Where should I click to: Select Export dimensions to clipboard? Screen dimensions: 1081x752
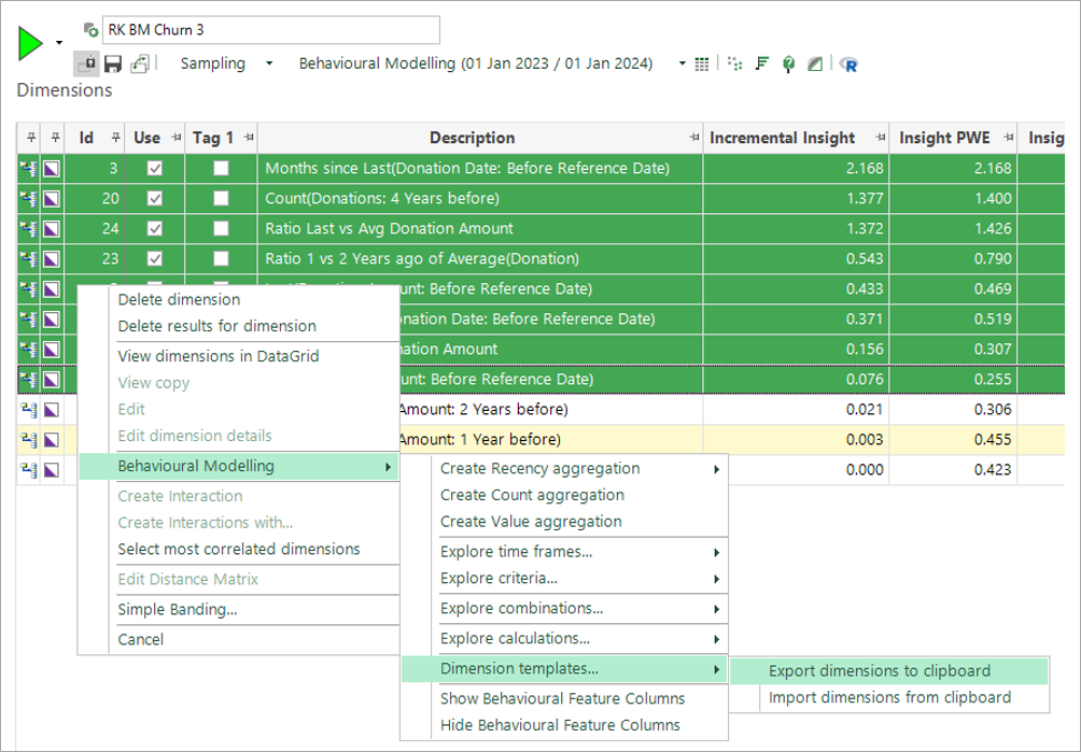(x=879, y=671)
